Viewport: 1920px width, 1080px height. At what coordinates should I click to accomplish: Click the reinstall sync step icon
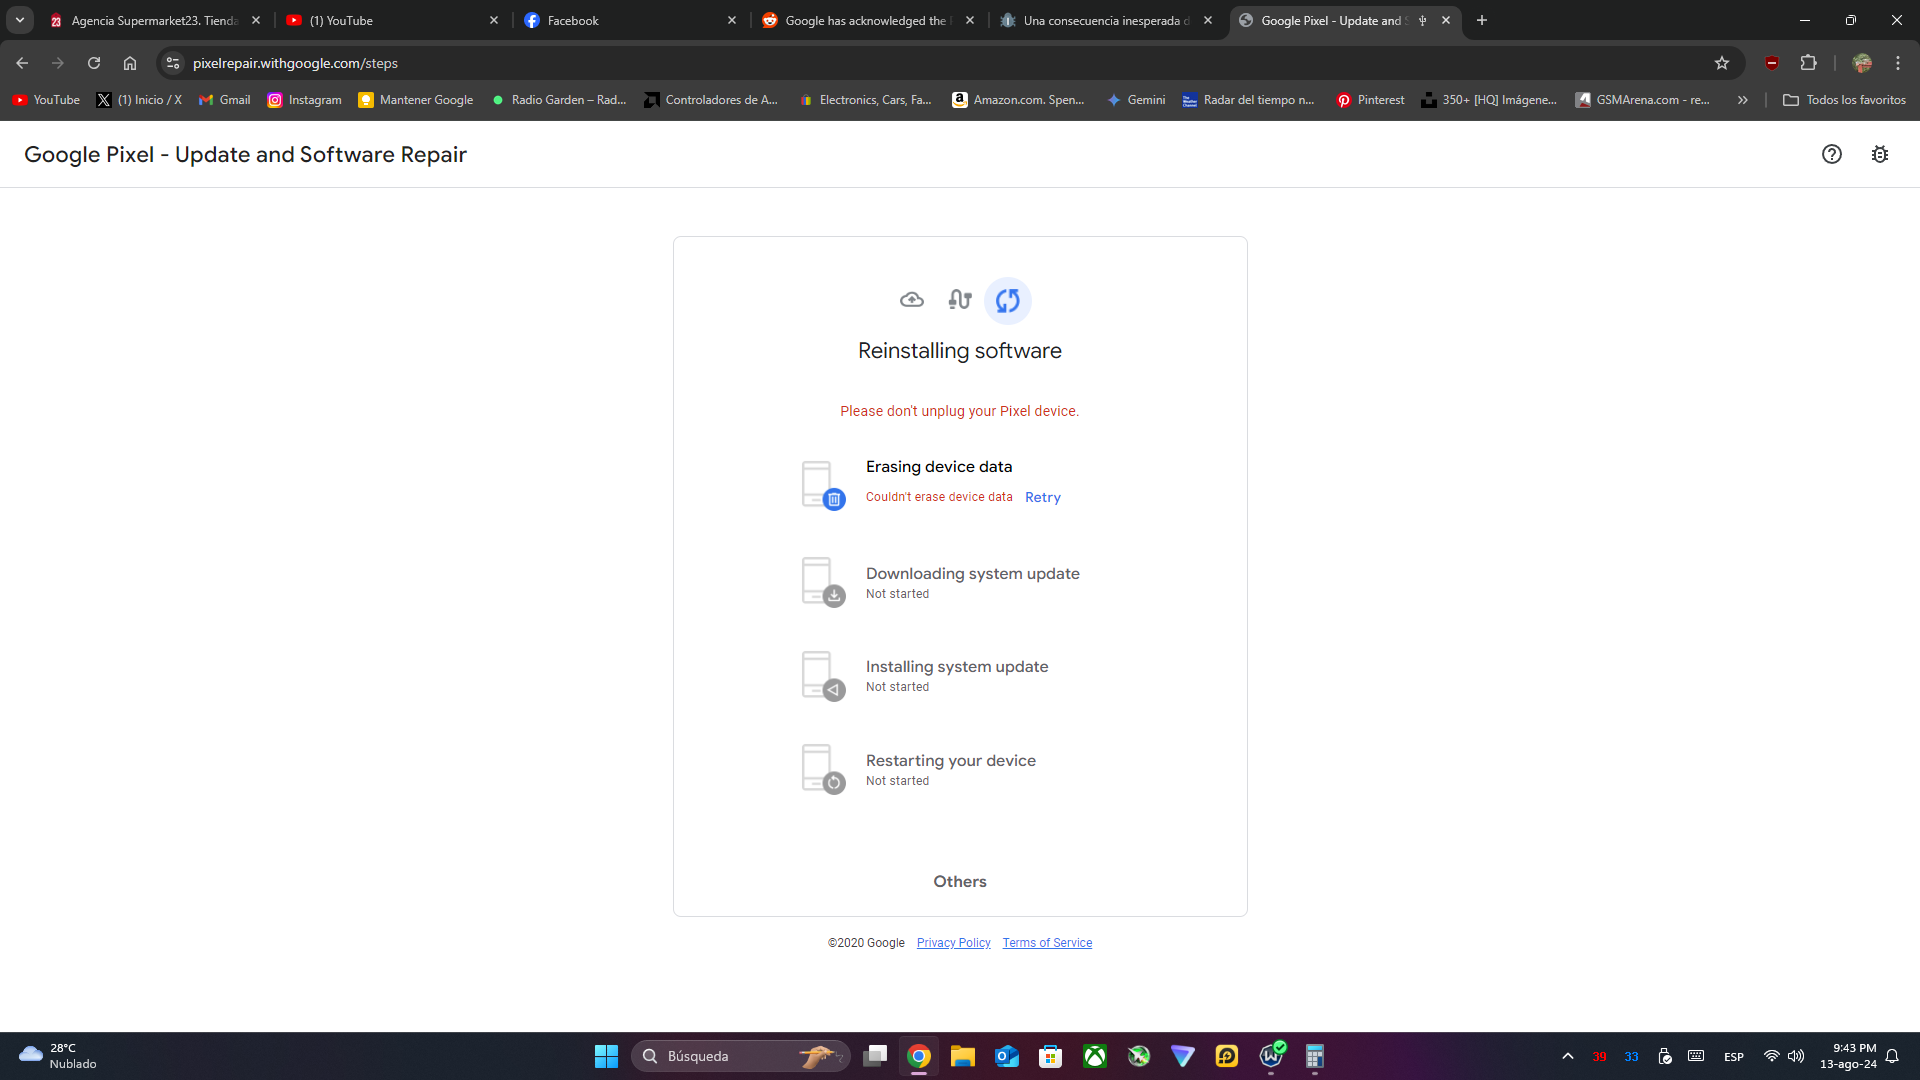[x=1008, y=300]
